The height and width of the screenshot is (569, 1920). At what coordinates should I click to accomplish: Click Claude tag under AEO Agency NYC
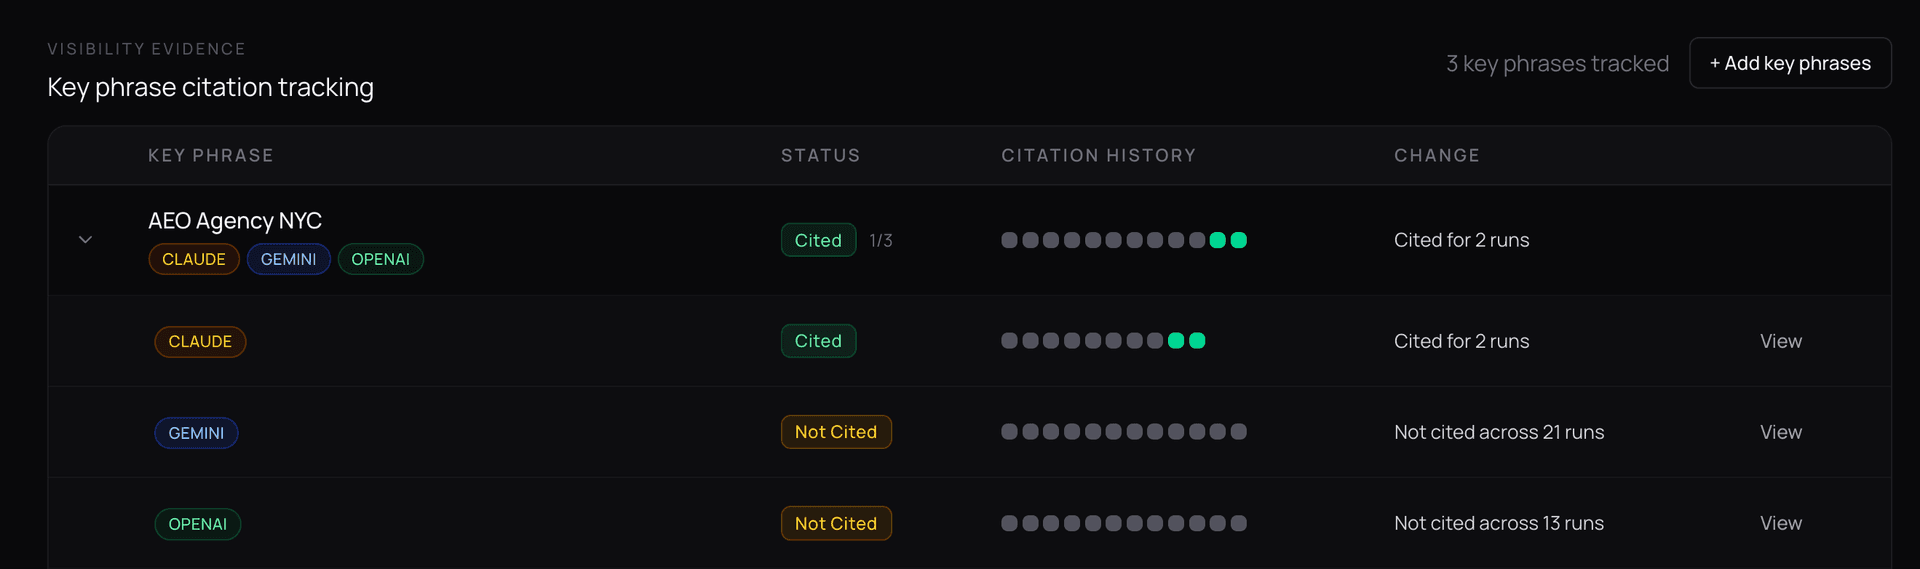pyautogui.click(x=194, y=259)
